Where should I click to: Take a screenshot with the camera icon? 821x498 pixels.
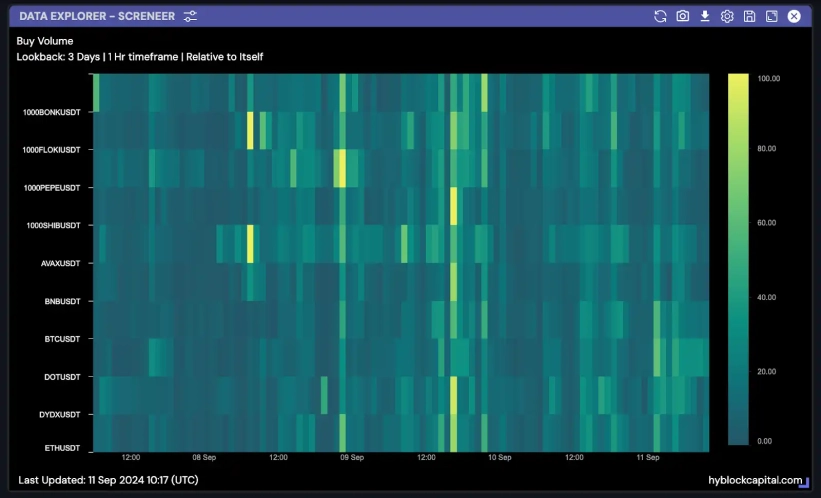coord(683,16)
